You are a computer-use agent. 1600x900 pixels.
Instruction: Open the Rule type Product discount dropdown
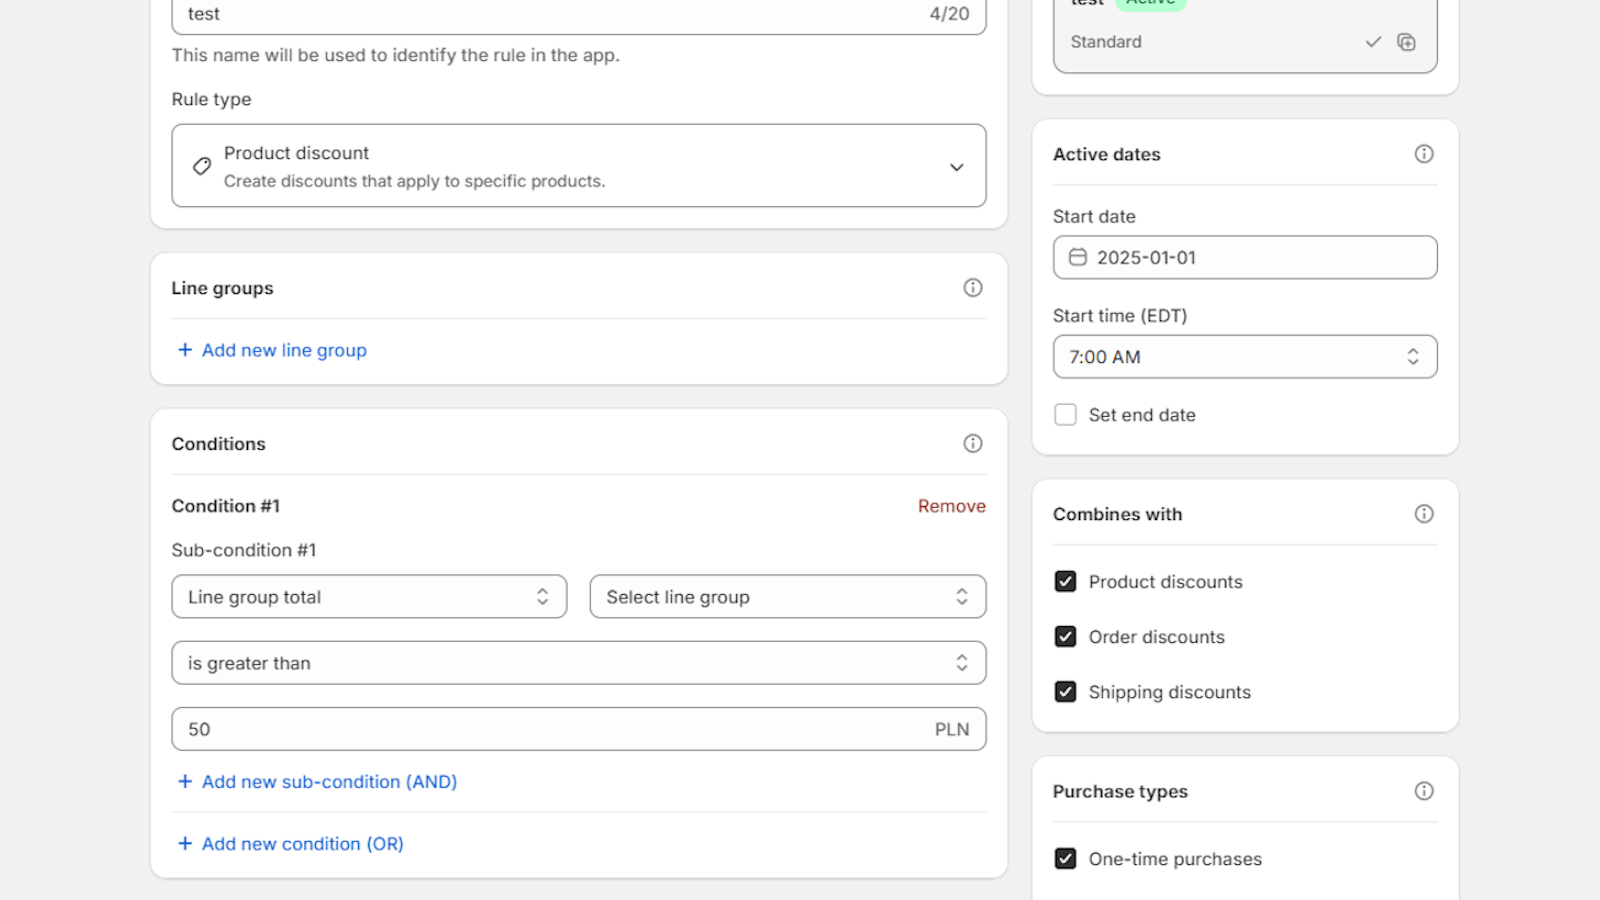coord(578,166)
